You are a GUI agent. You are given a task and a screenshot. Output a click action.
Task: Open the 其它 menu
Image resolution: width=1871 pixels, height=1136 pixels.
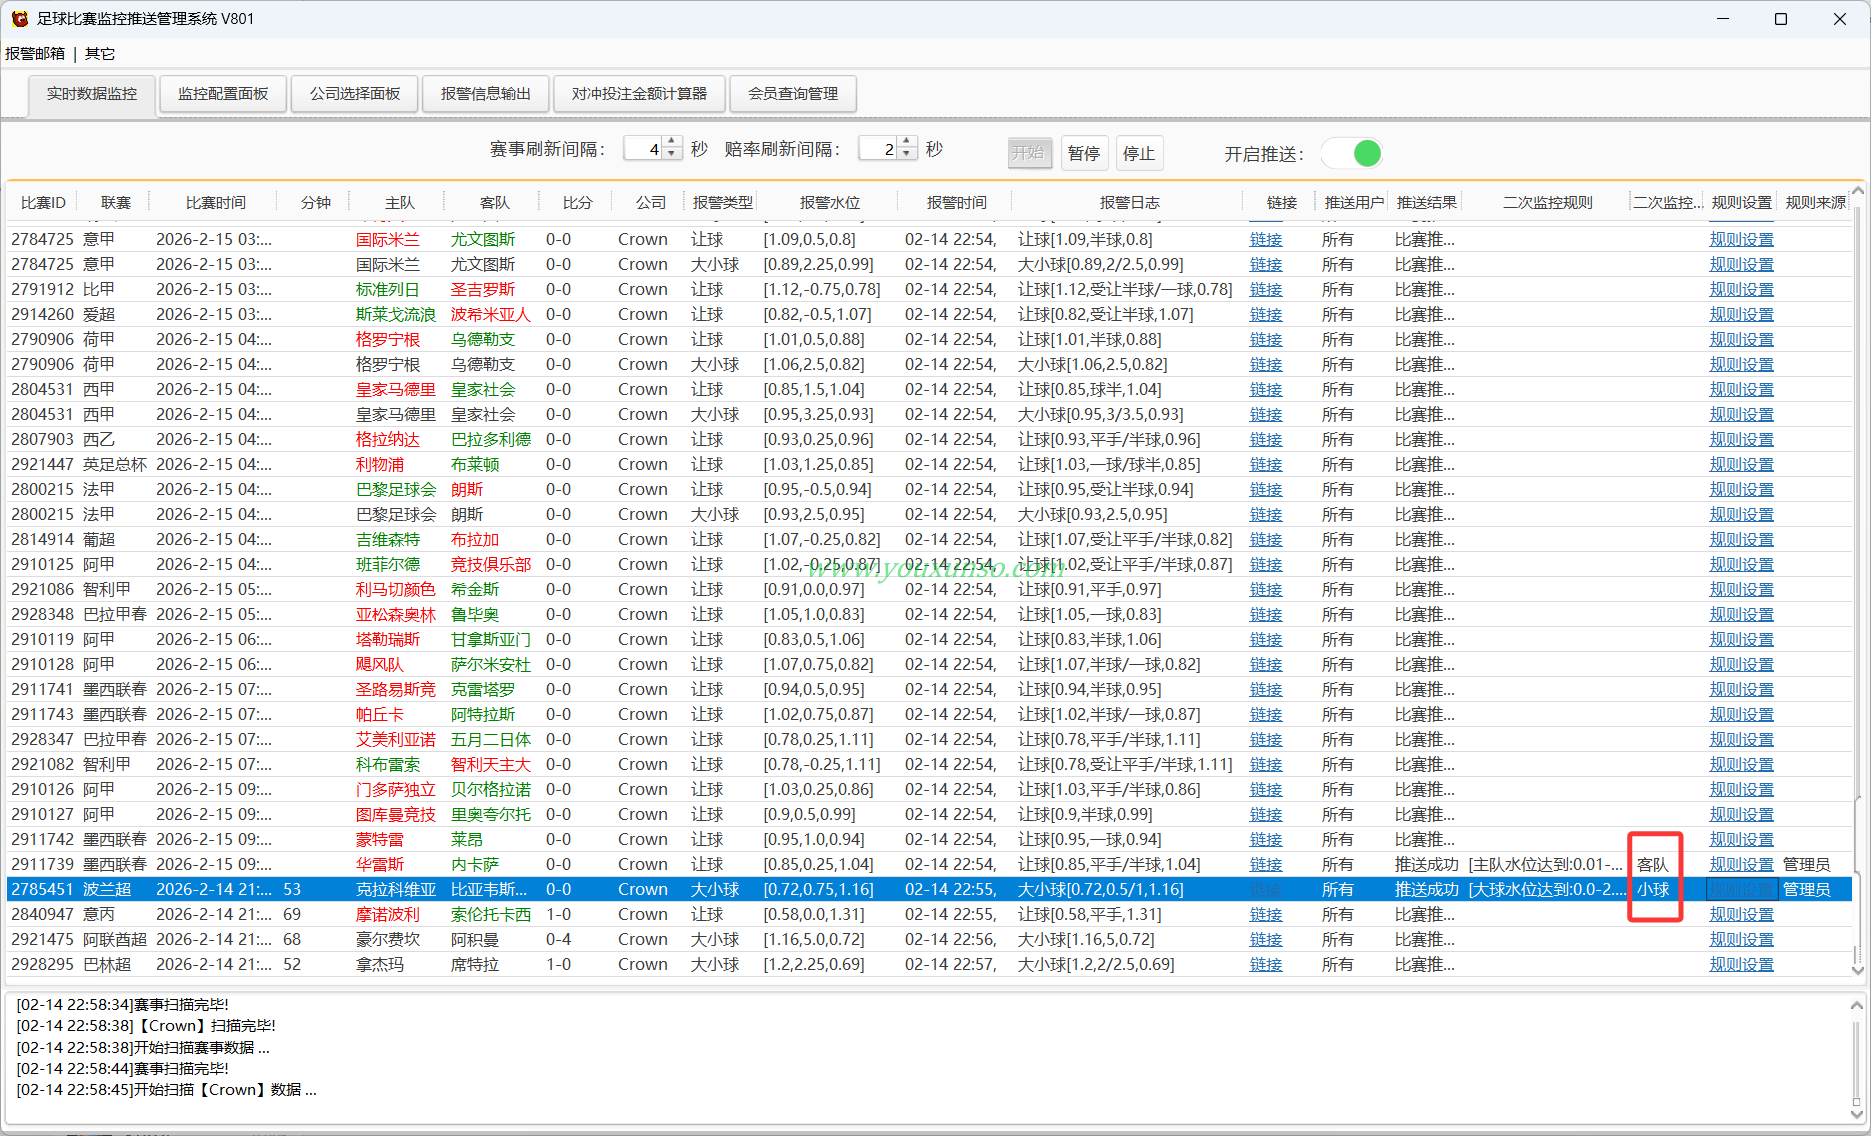point(100,53)
